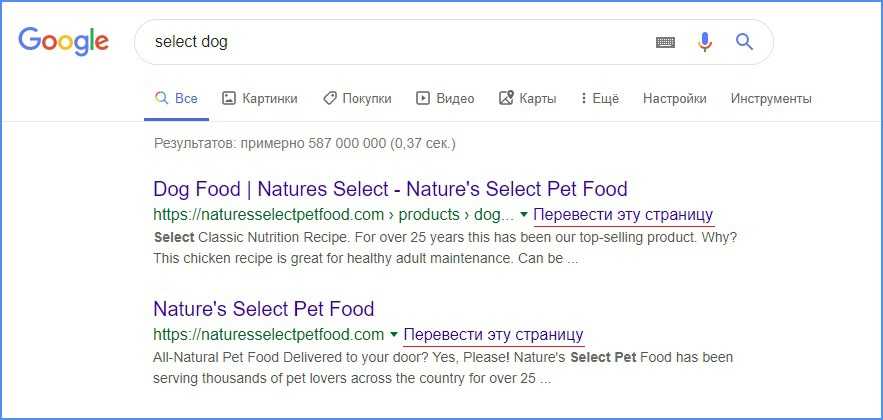Select the Все results tab
This screenshot has height=420, width=883.
(x=176, y=98)
